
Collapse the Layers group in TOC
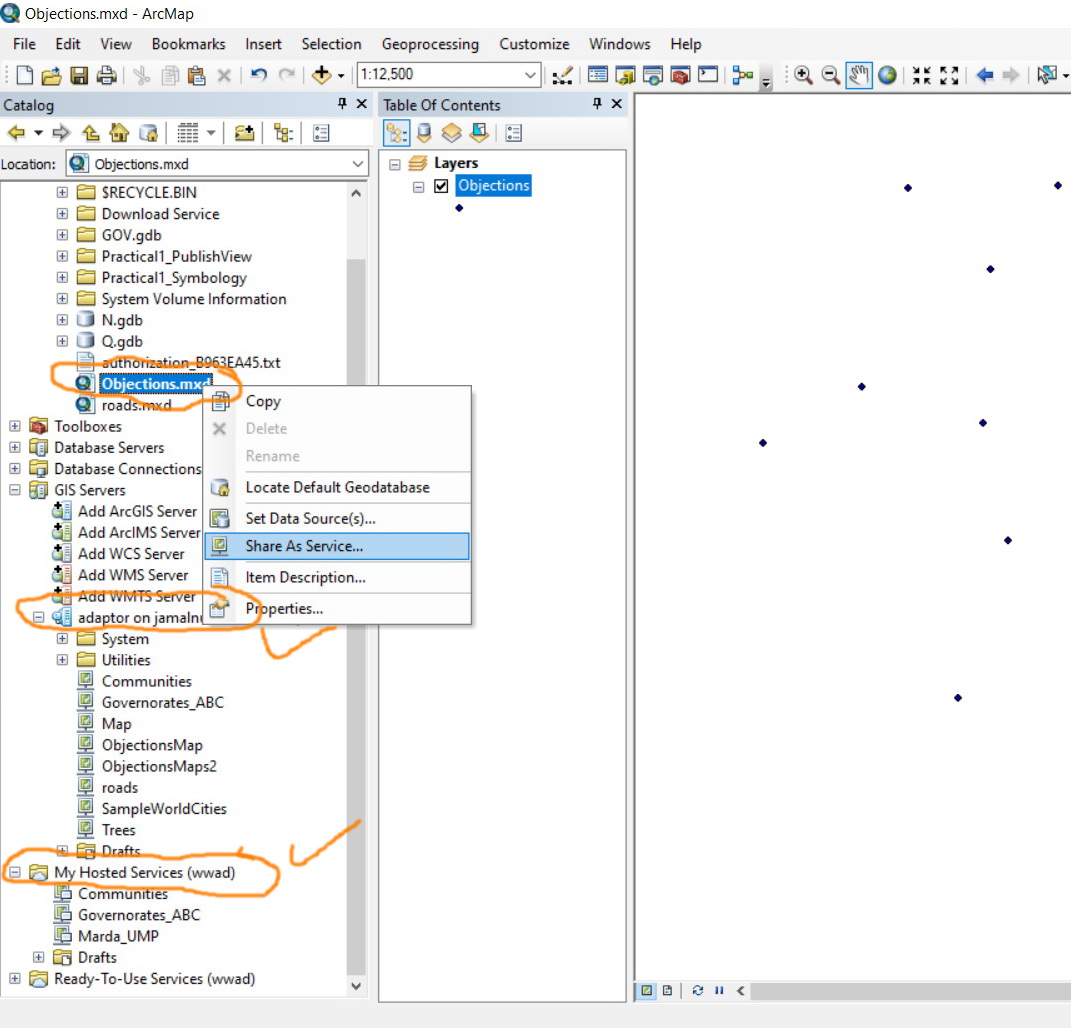(x=395, y=165)
